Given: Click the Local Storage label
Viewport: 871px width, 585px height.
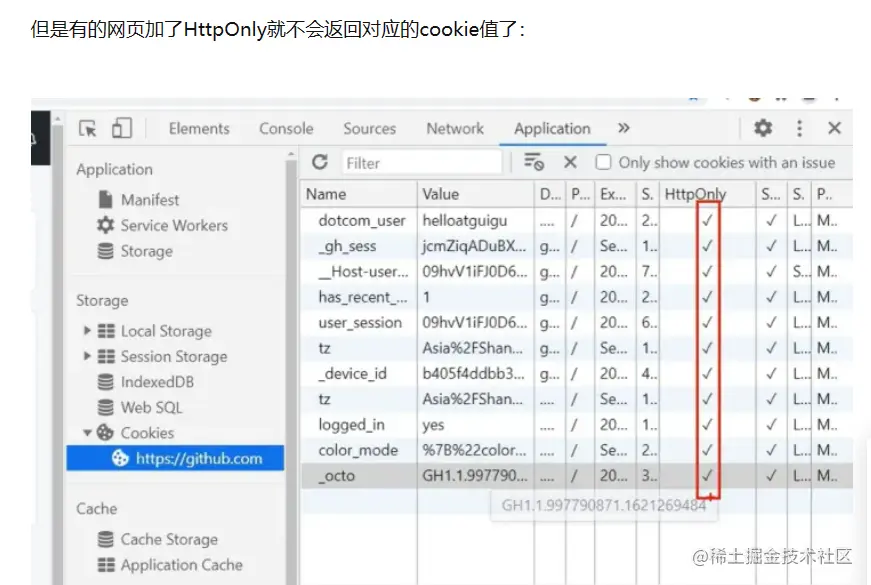Looking at the screenshot, I should point(166,331).
